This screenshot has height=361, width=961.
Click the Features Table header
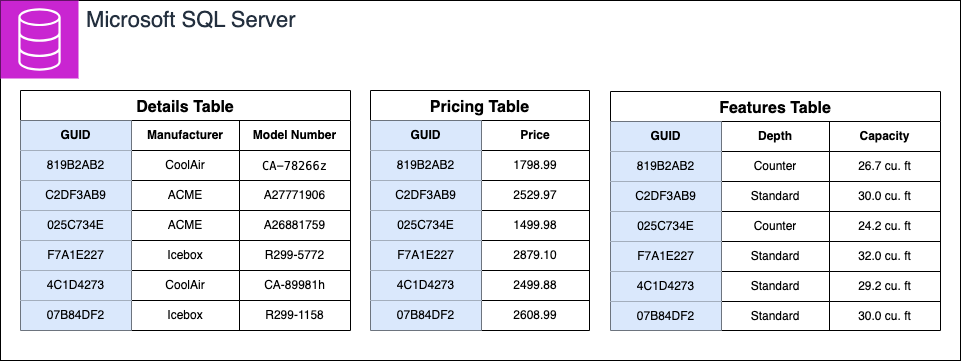coord(775,107)
